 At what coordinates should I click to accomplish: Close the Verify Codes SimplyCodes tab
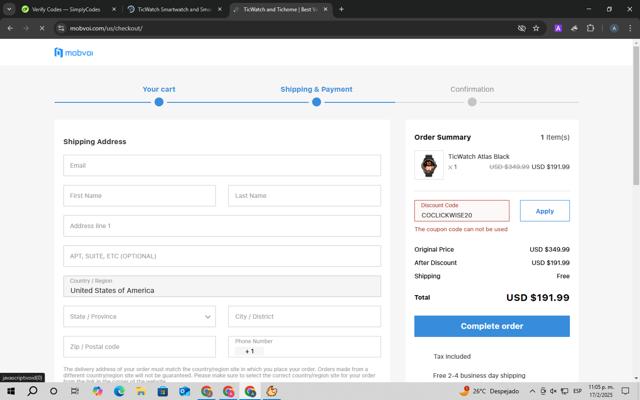point(114,9)
